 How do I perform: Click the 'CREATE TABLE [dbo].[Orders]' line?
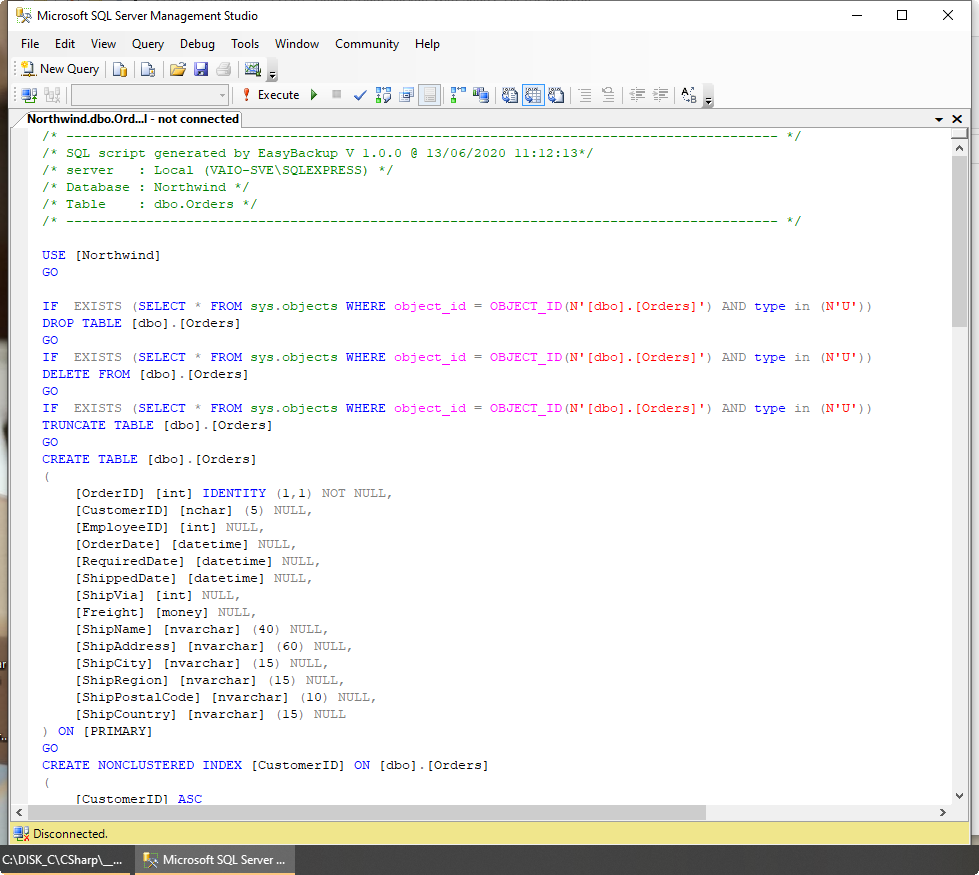pos(149,460)
